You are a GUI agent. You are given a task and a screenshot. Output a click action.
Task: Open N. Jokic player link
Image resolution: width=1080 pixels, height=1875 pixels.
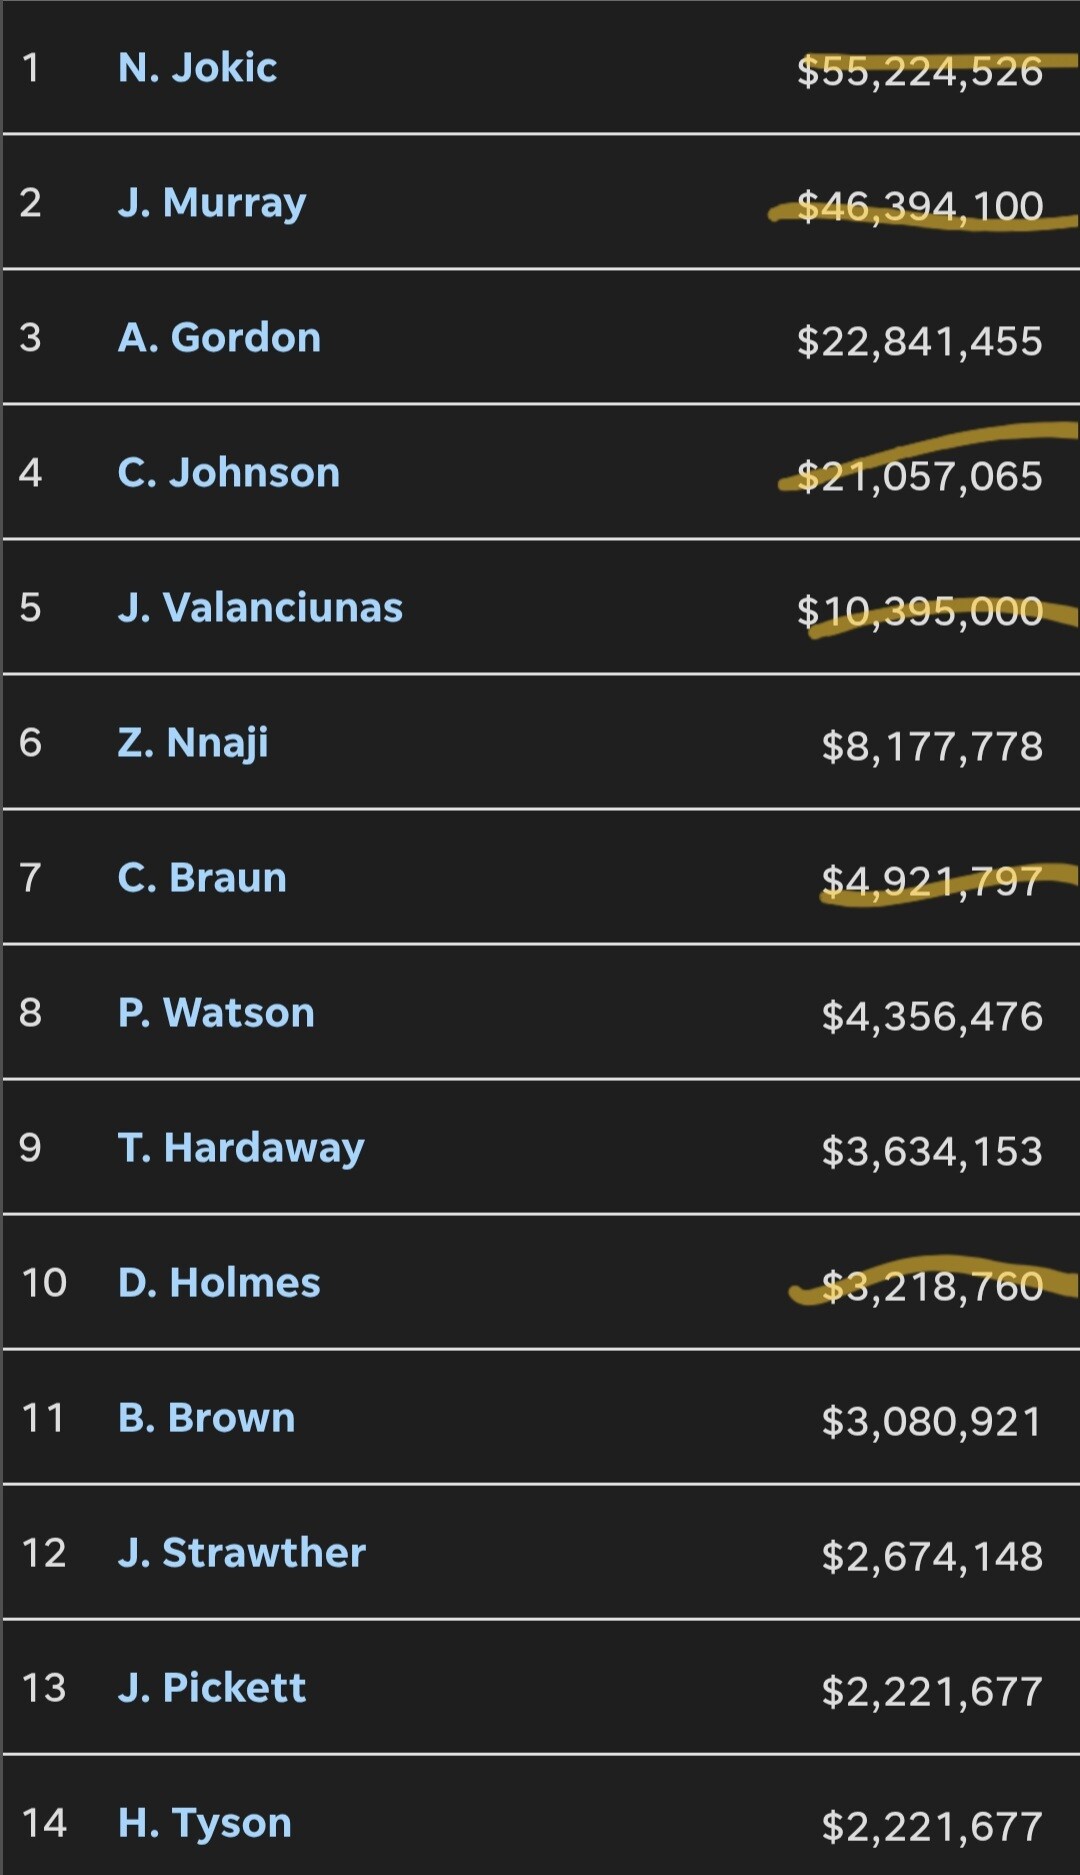[197, 68]
